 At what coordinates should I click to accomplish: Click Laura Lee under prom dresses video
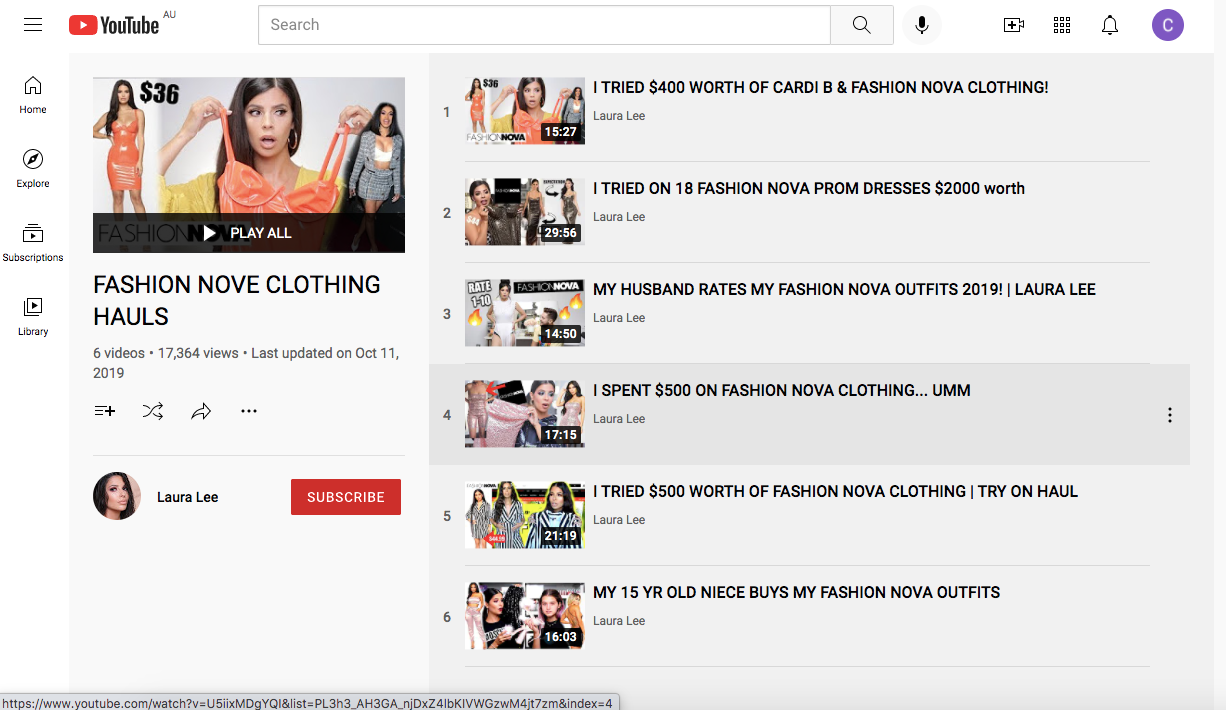[619, 217]
